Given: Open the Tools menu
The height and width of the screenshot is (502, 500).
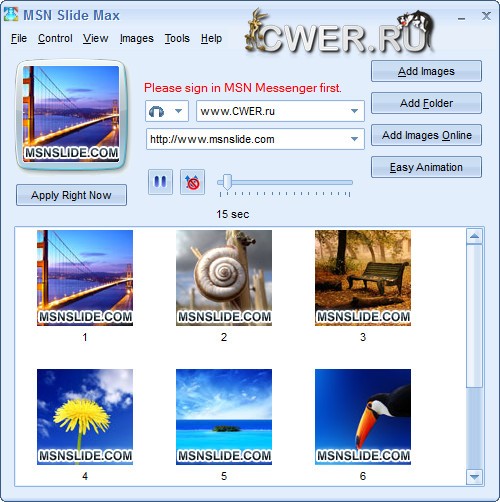Looking at the screenshot, I should (x=177, y=39).
